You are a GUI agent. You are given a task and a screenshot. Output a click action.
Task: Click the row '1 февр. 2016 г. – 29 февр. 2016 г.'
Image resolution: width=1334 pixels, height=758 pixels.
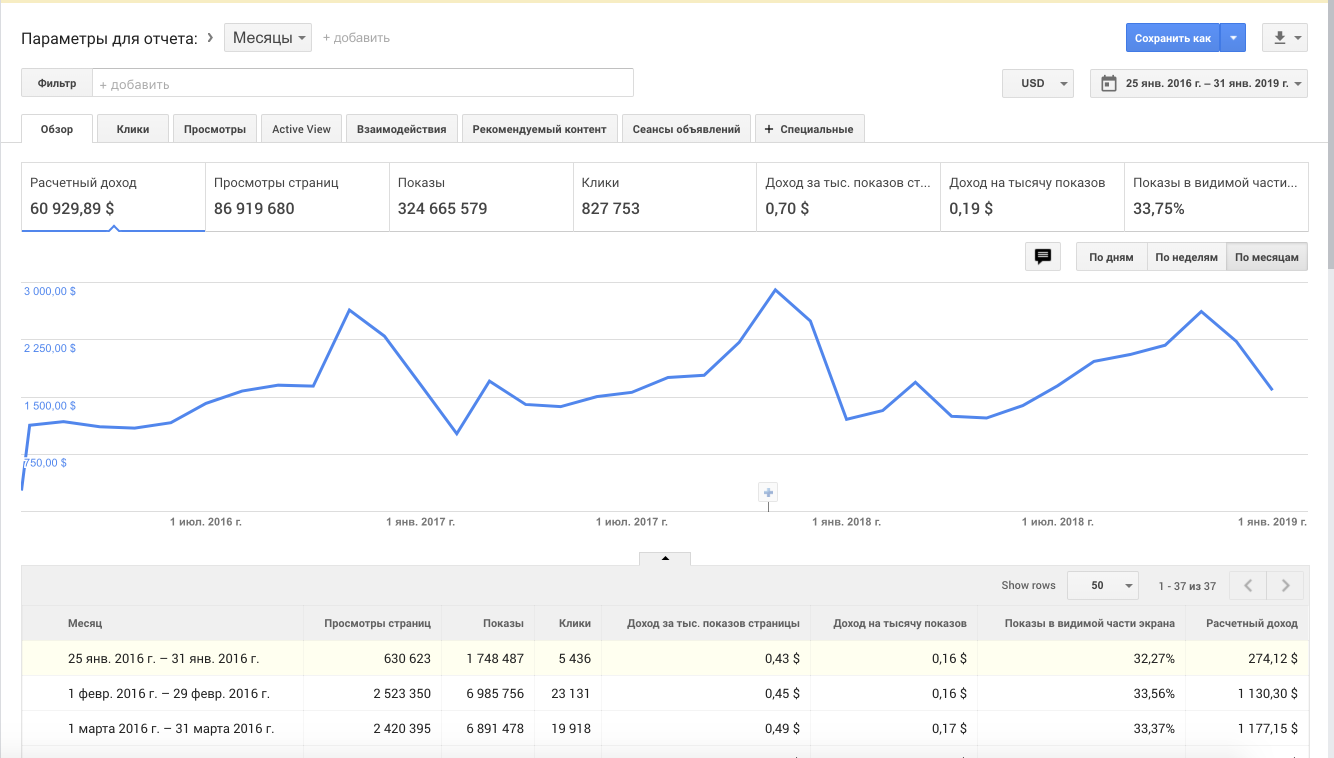(665, 694)
